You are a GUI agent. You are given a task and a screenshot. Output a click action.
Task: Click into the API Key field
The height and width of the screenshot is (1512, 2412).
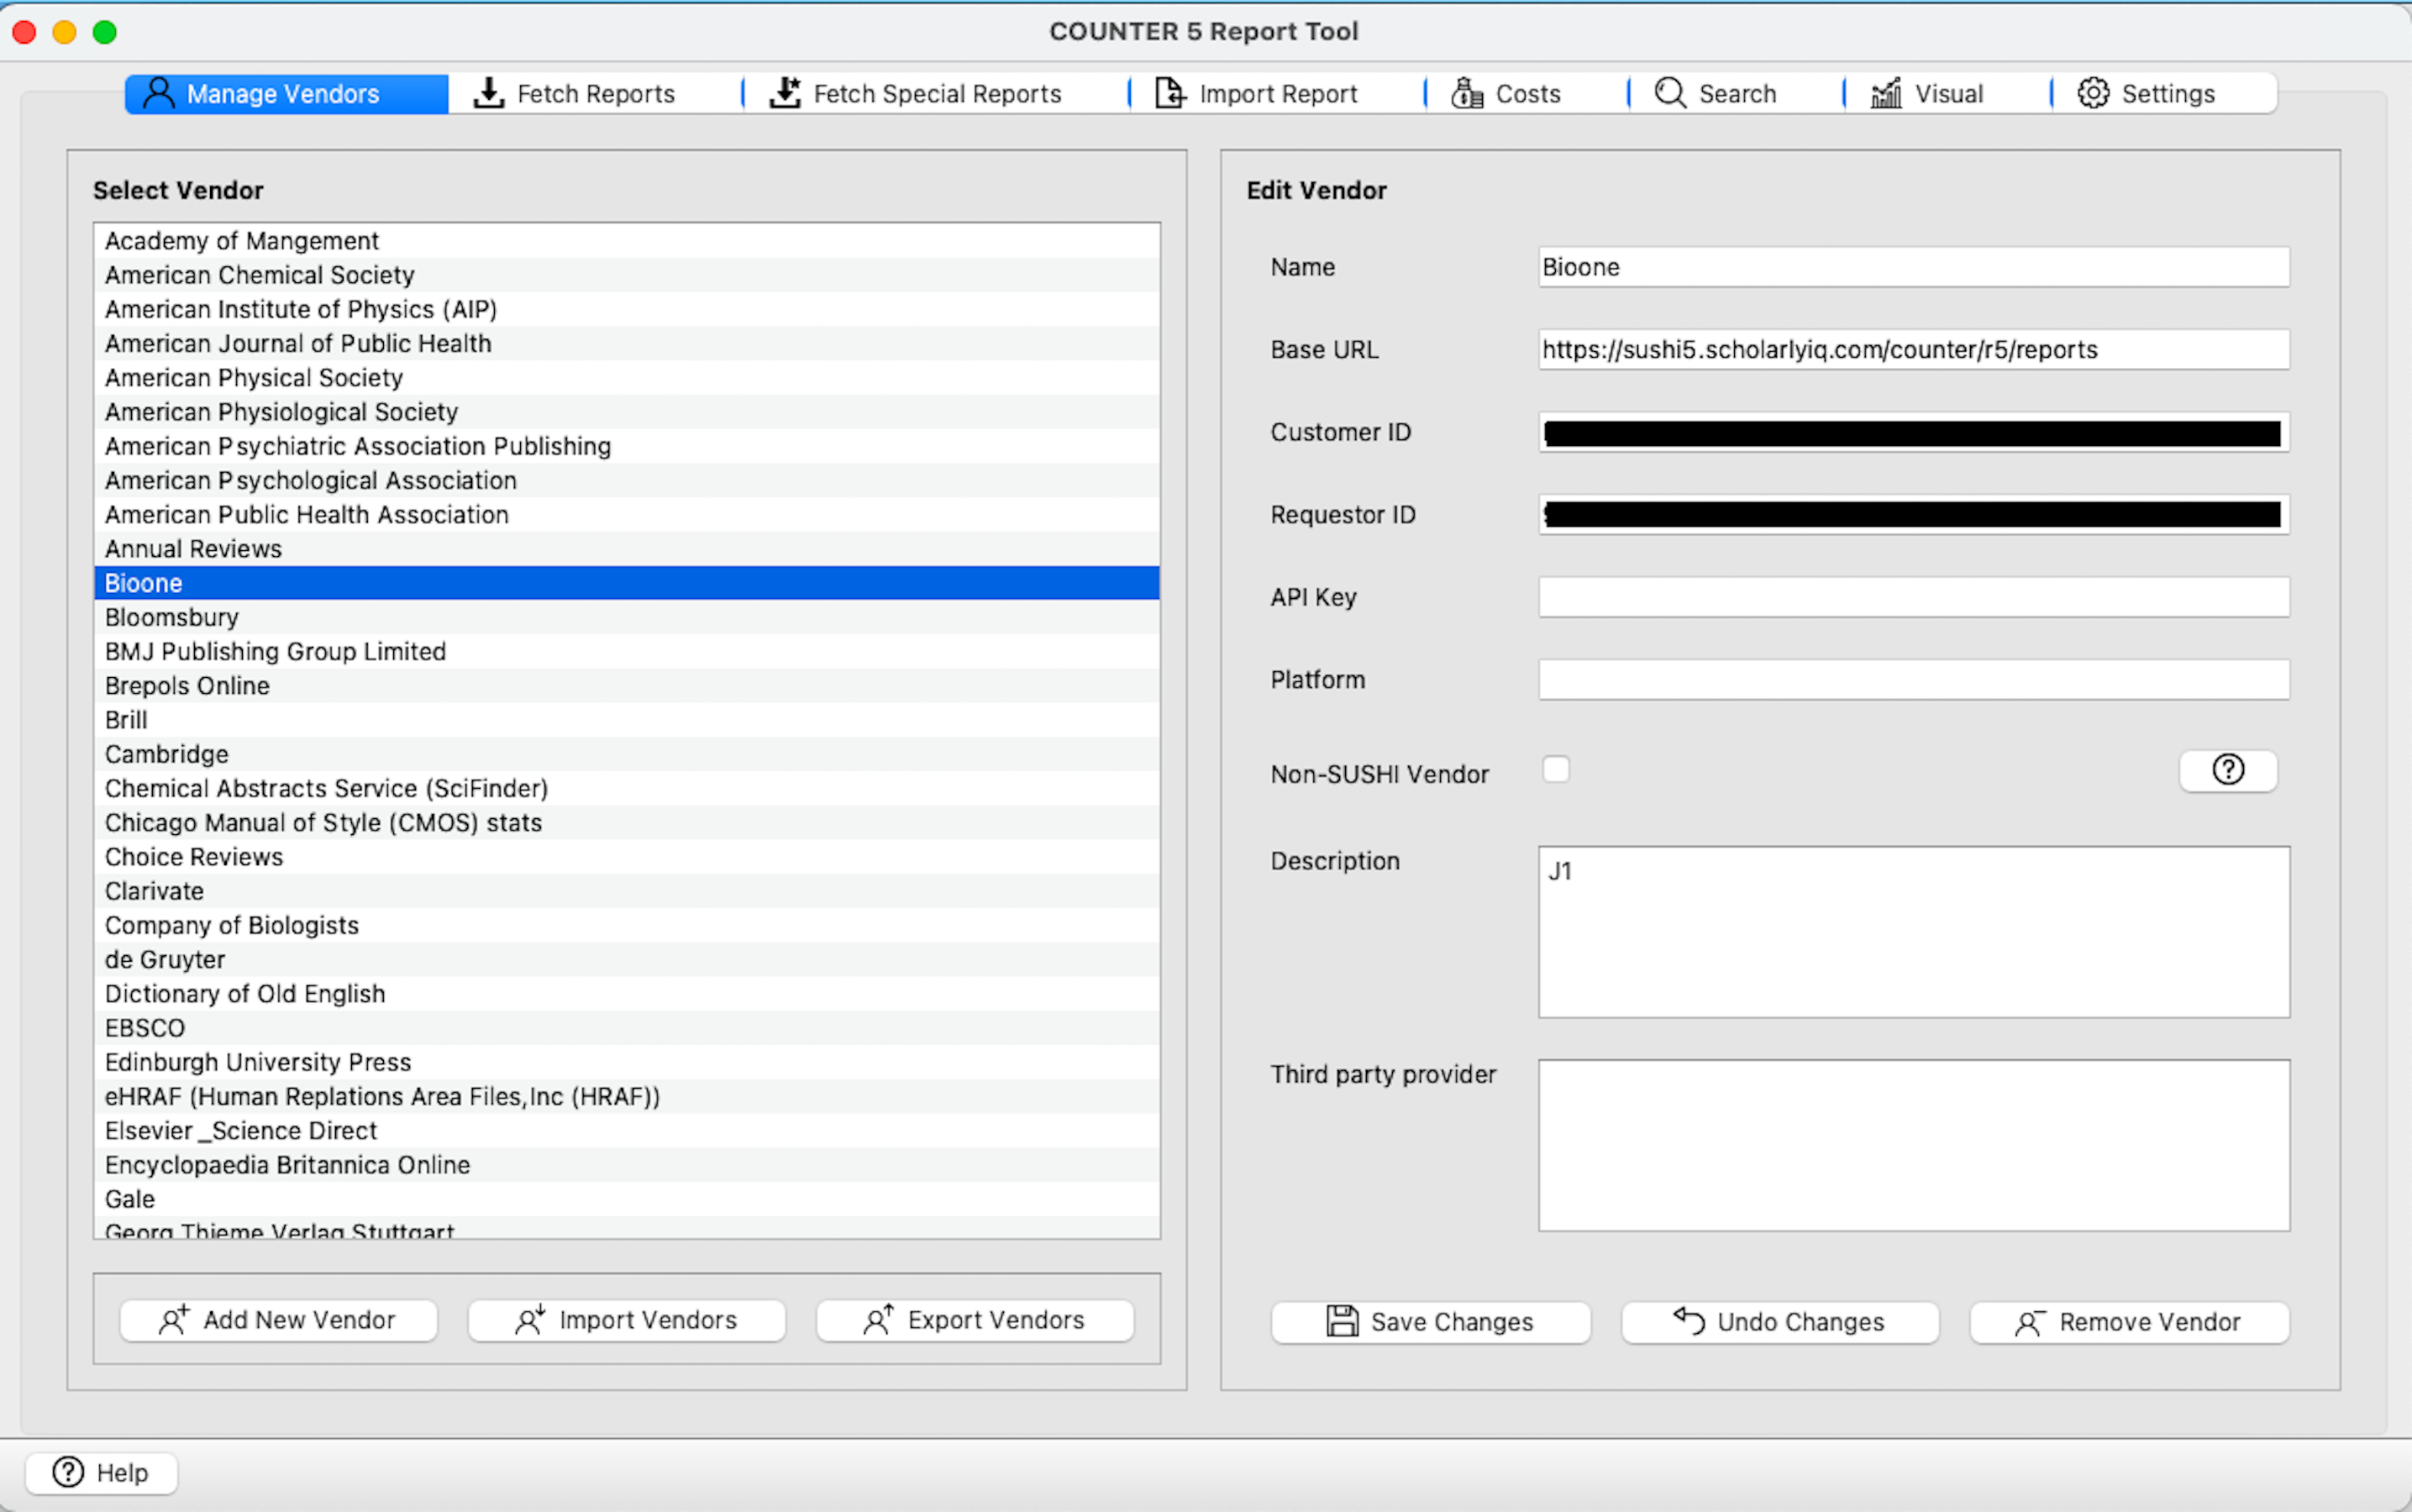[1912, 597]
